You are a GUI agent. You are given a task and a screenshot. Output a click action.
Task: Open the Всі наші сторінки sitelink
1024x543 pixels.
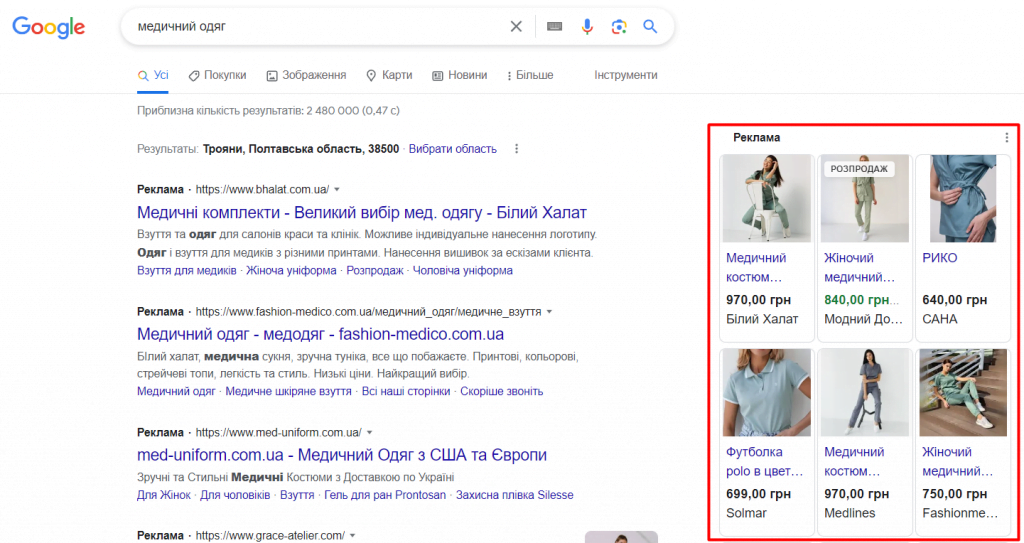(406, 391)
